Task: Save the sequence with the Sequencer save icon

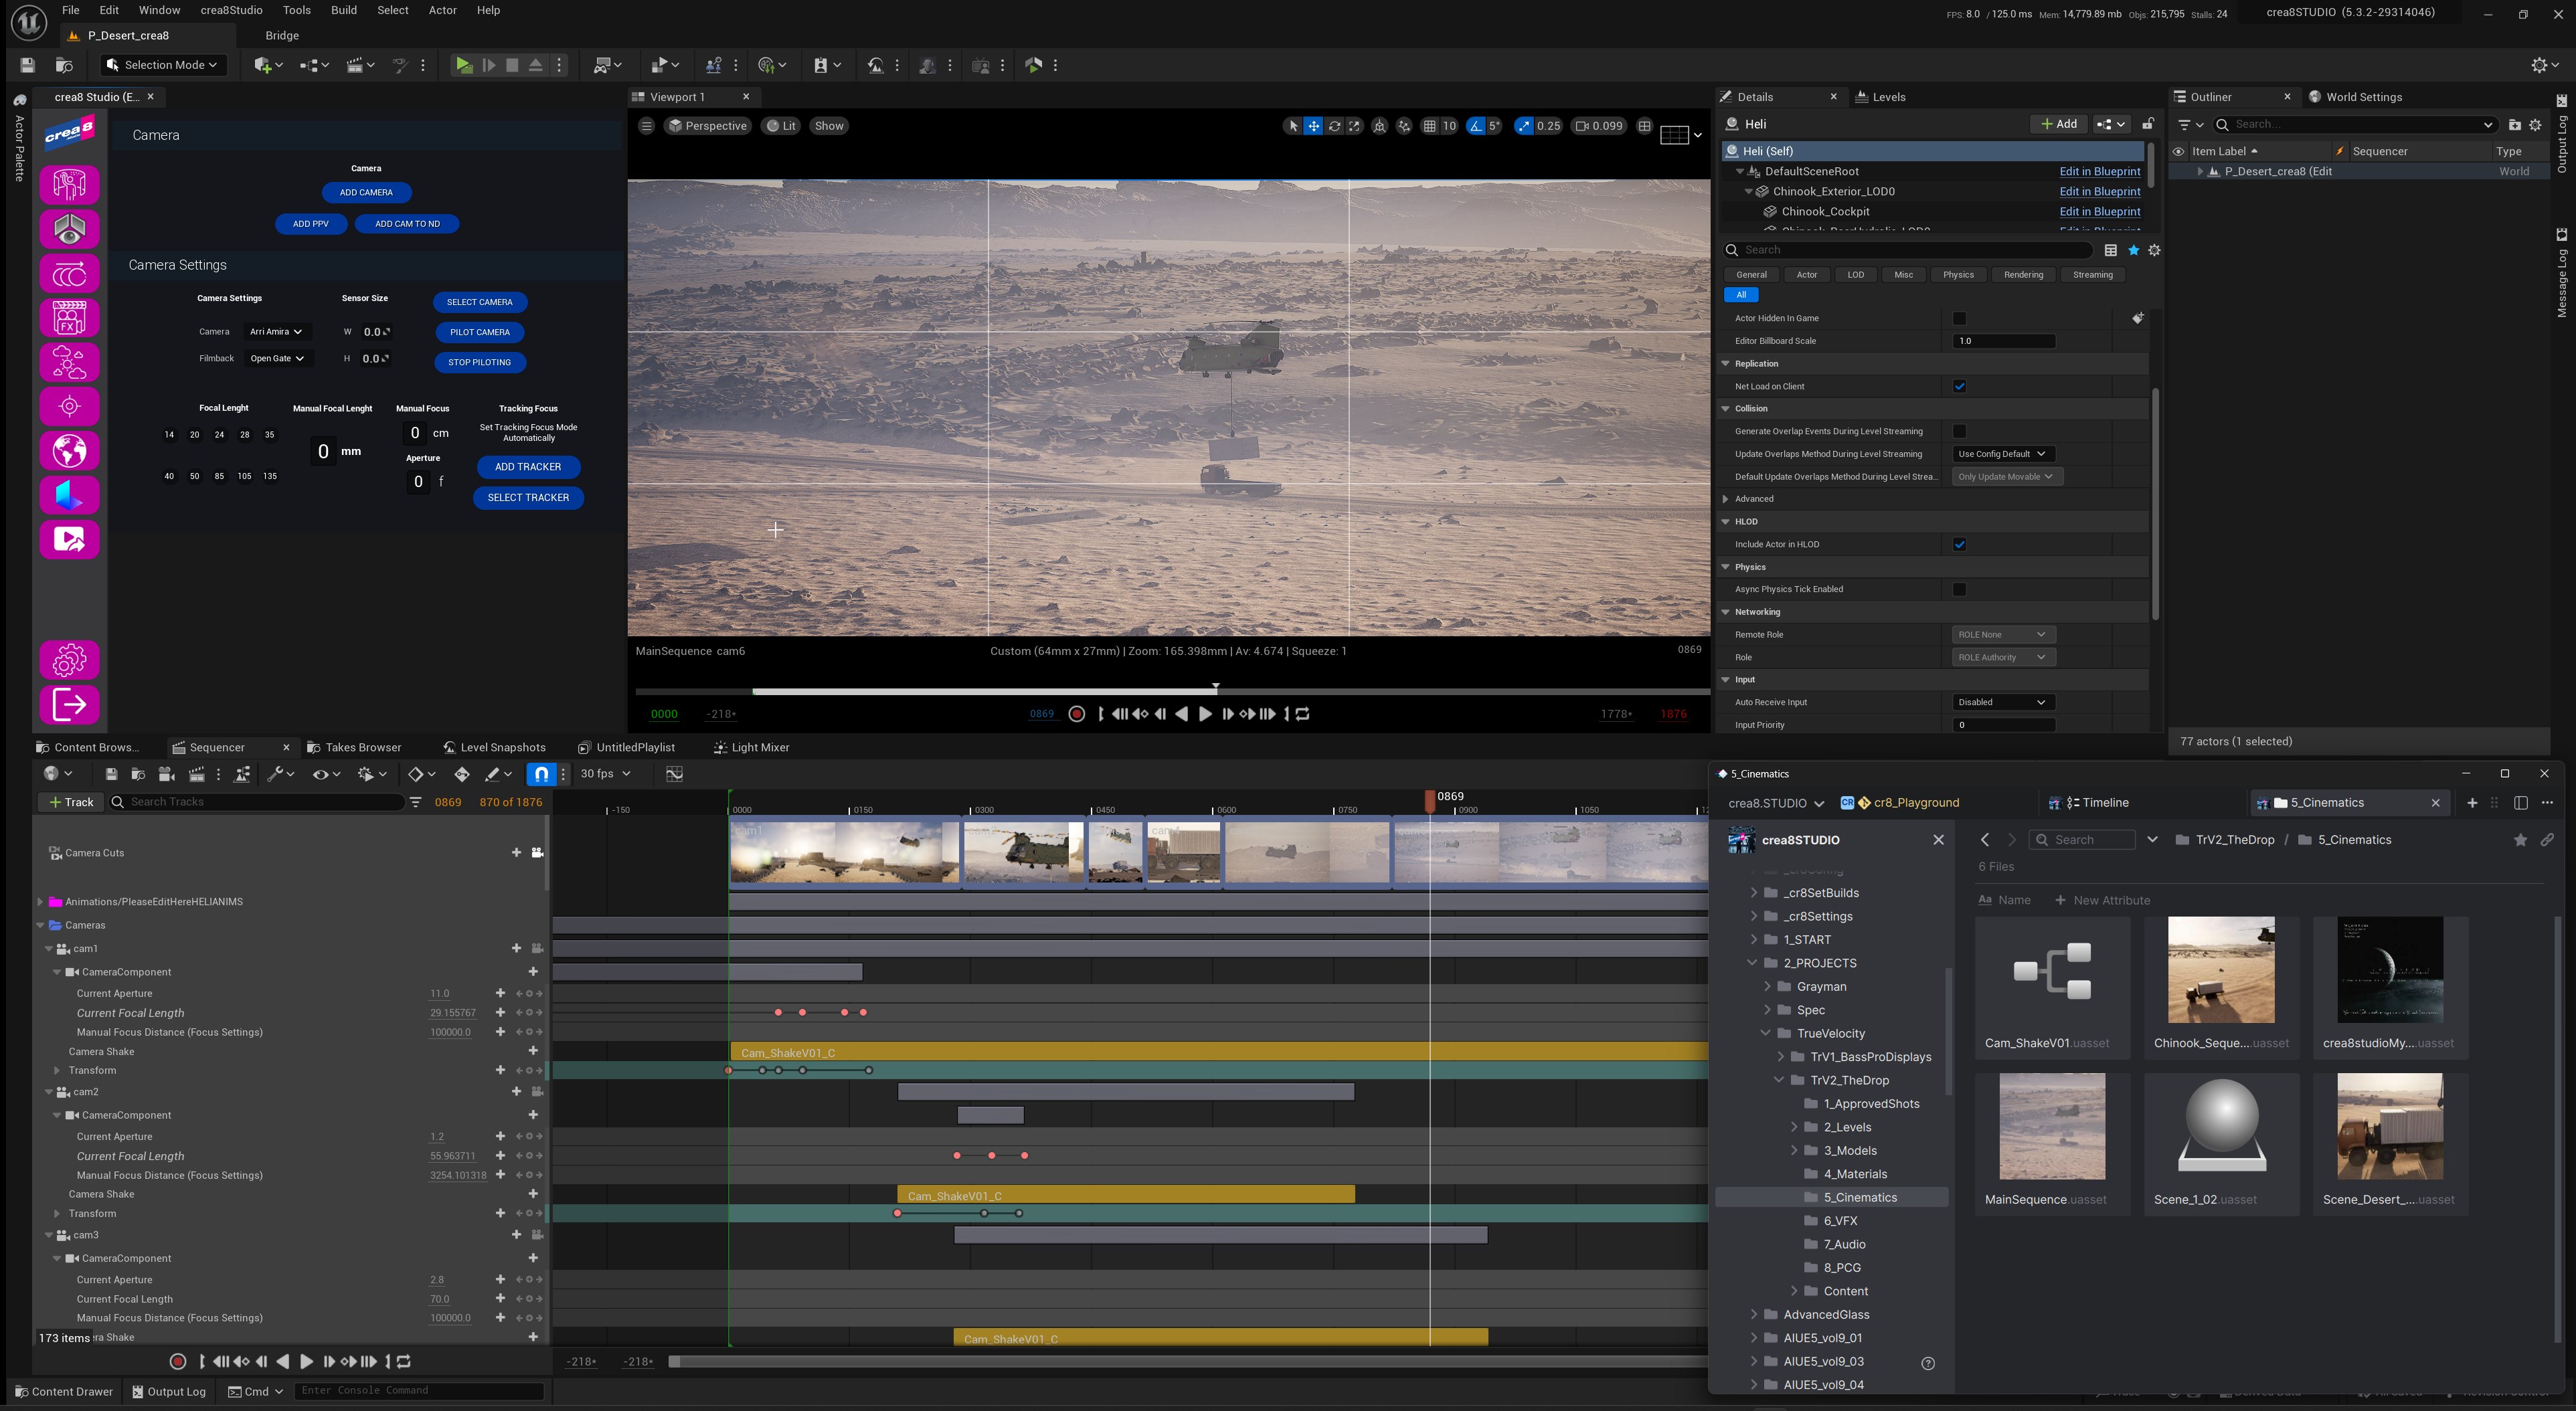Action: click(112, 774)
